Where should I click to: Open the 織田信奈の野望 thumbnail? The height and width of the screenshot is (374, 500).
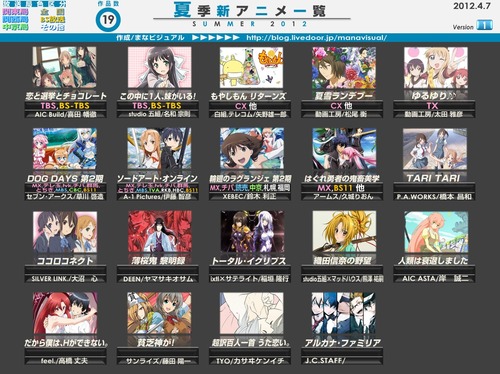(344, 232)
